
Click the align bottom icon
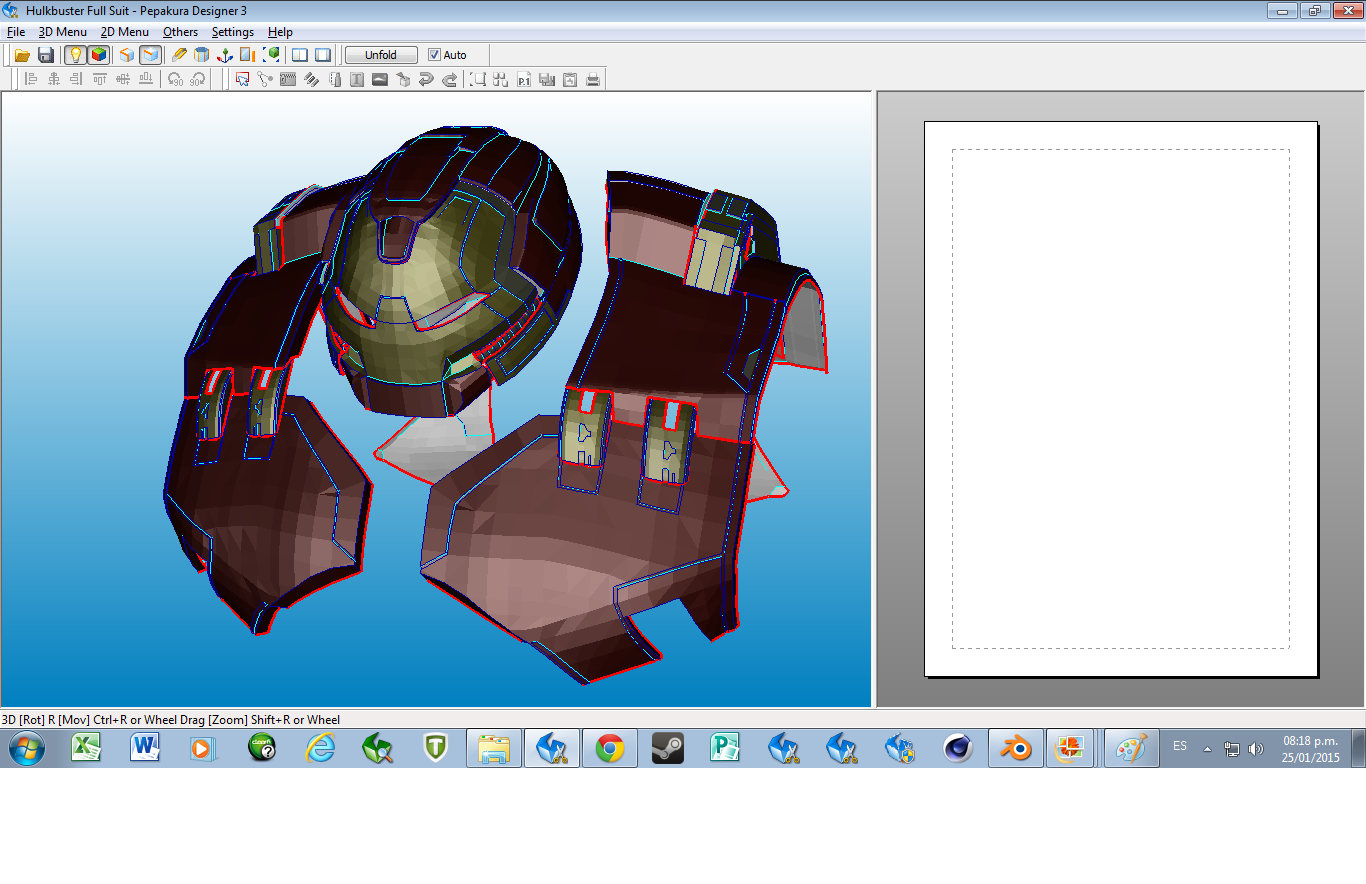pyautogui.click(x=146, y=79)
